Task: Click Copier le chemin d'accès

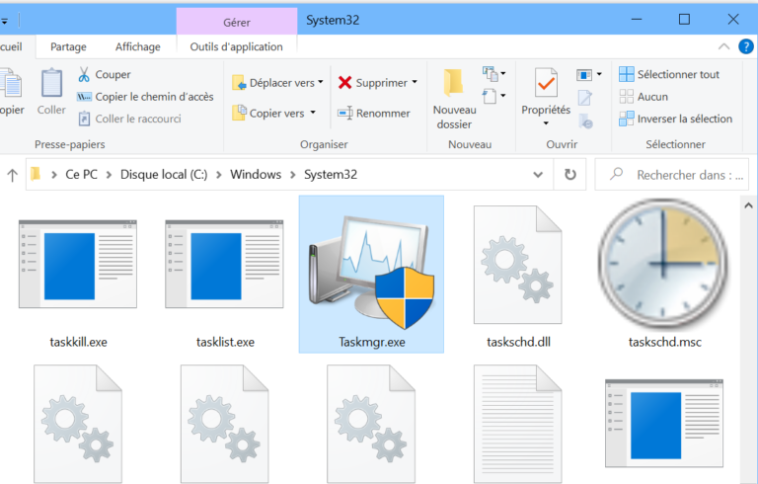Action: click(145, 97)
